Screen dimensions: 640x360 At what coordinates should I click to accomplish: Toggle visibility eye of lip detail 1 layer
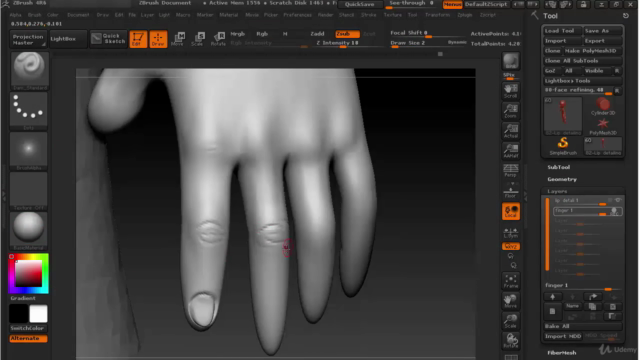[x=618, y=200]
